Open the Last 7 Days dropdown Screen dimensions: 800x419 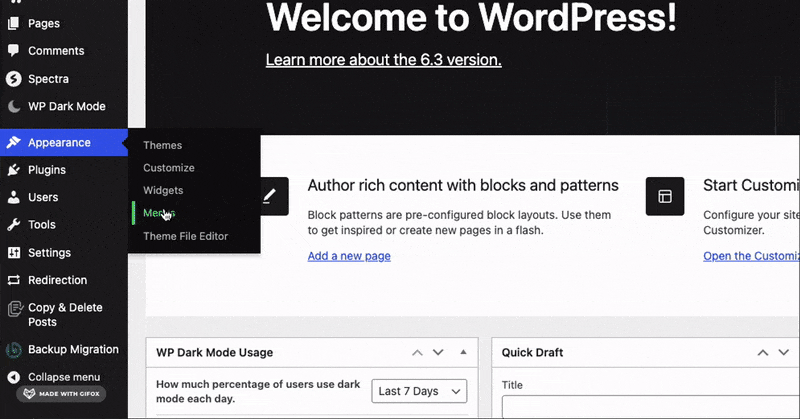419,391
